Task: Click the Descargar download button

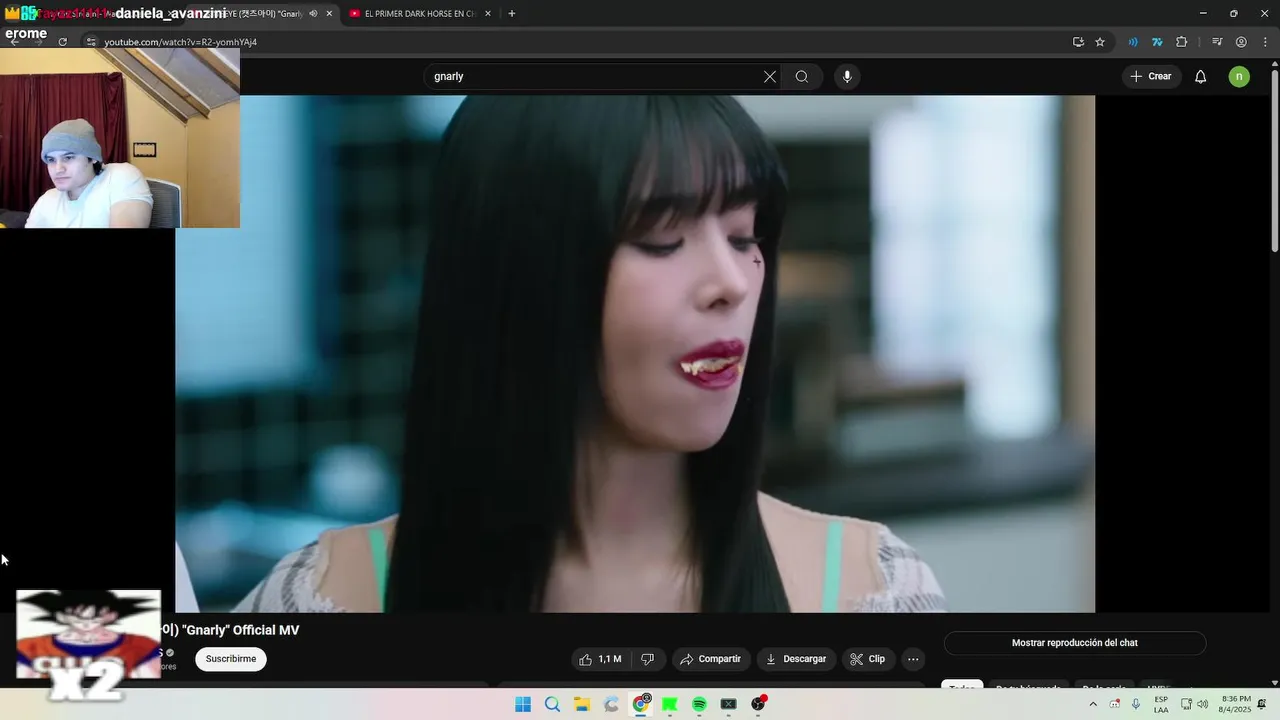Action: pos(796,659)
